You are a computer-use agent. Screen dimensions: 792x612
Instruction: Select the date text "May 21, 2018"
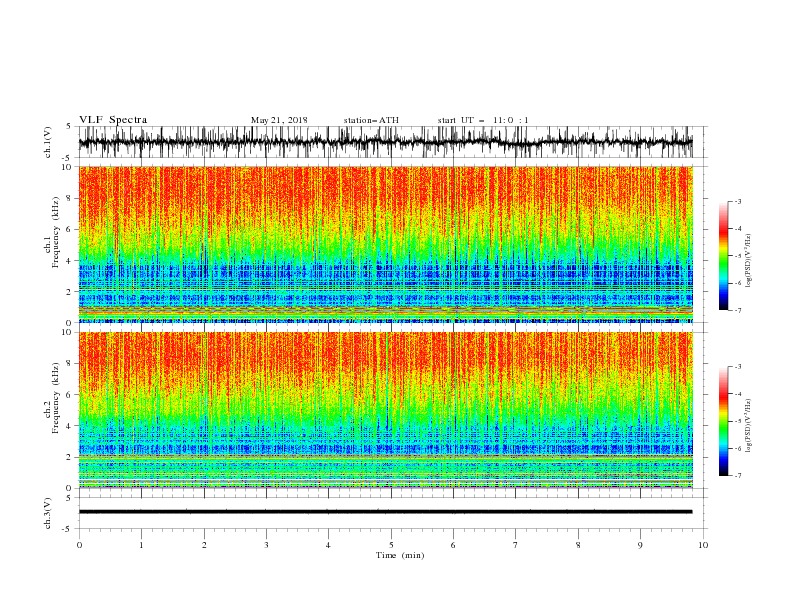(279, 120)
